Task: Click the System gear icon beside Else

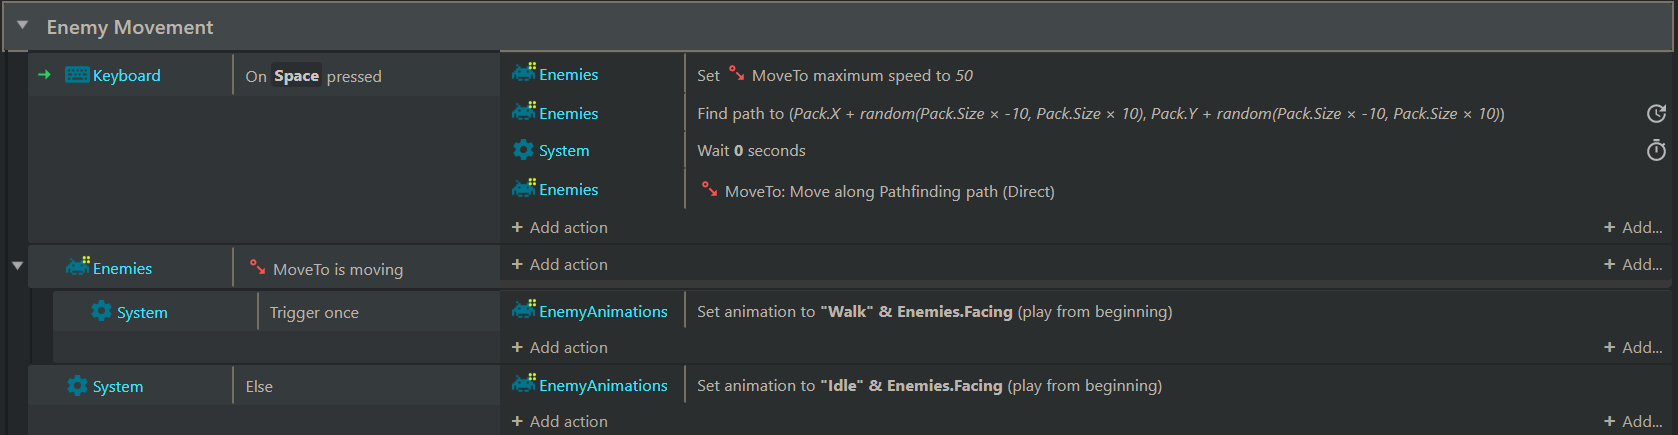Action: (x=77, y=385)
